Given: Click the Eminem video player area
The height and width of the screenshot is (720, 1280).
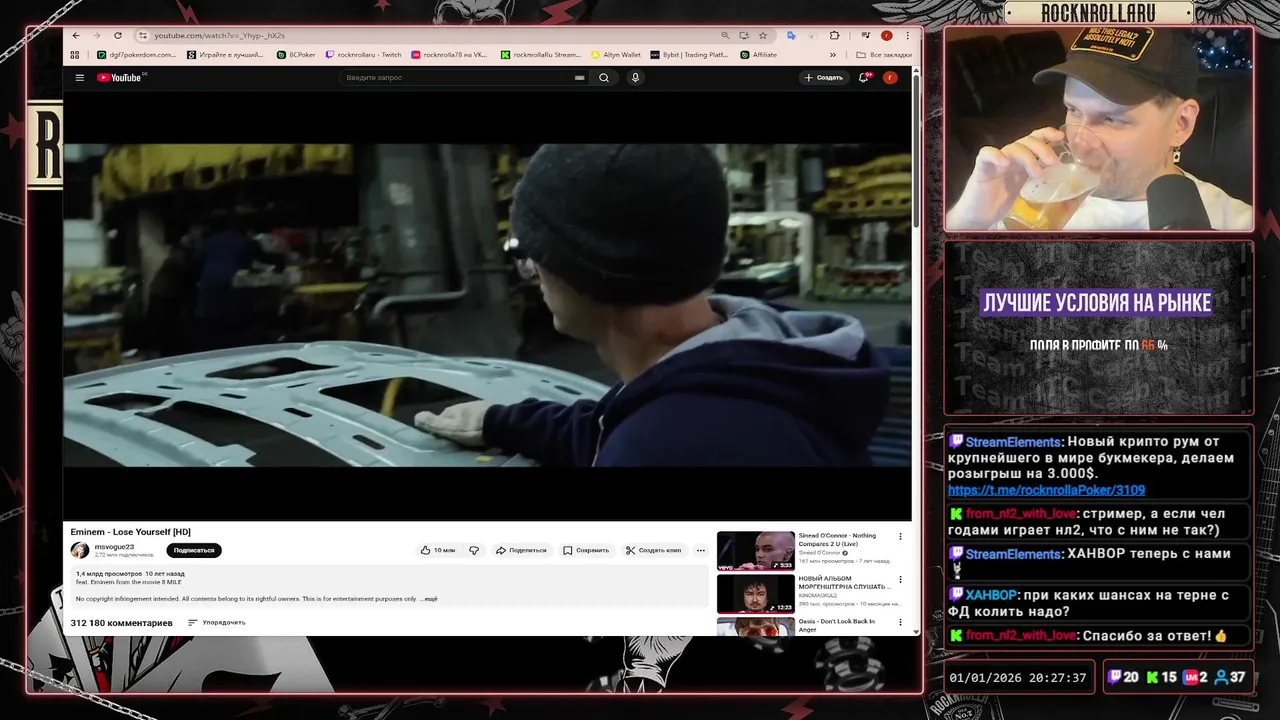Looking at the screenshot, I should coord(487,305).
